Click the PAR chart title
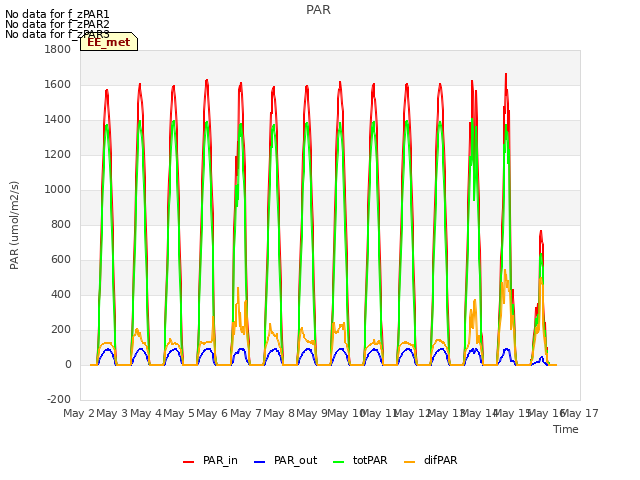This screenshot has width=640, height=480. (318, 10)
